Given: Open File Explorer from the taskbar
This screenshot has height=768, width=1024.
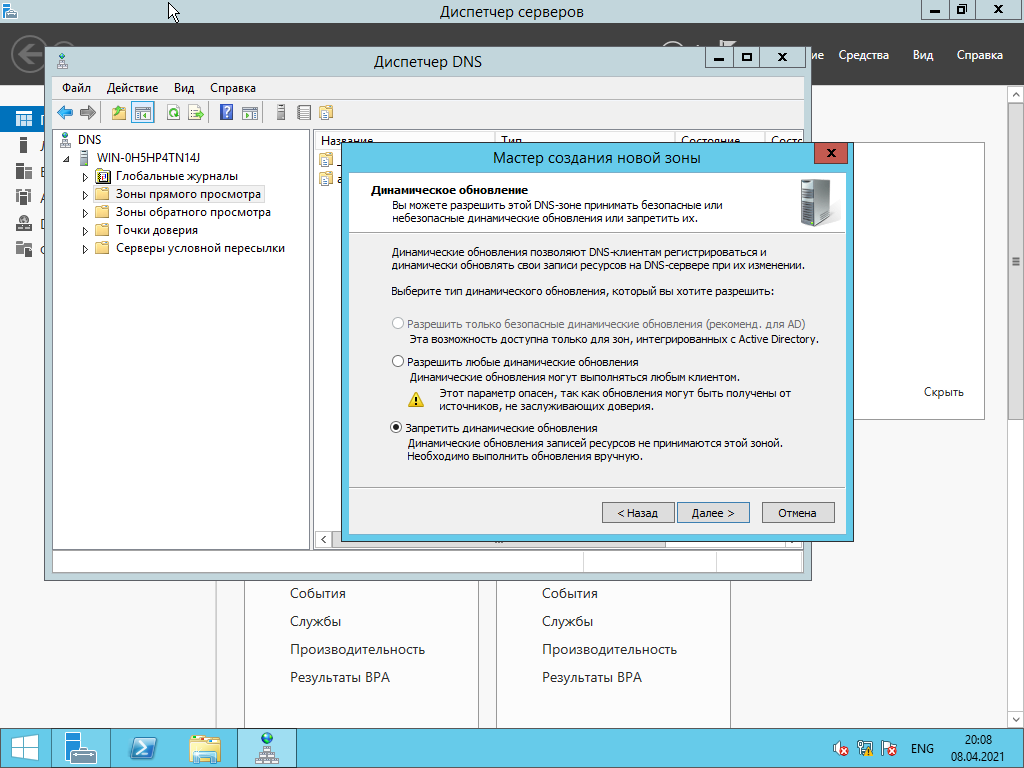Looking at the screenshot, I should pyautogui.click(x=204, y=748).
